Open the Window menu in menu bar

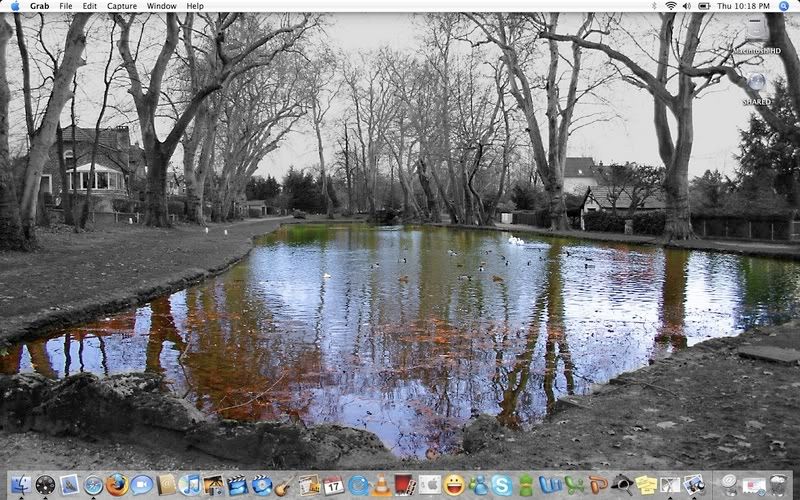[x=161, y=6]
